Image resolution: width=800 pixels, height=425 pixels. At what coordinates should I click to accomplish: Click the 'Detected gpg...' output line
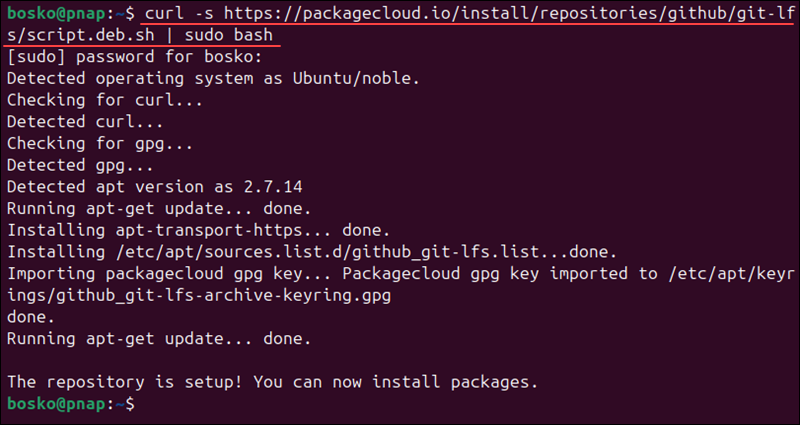pos(80,165)
